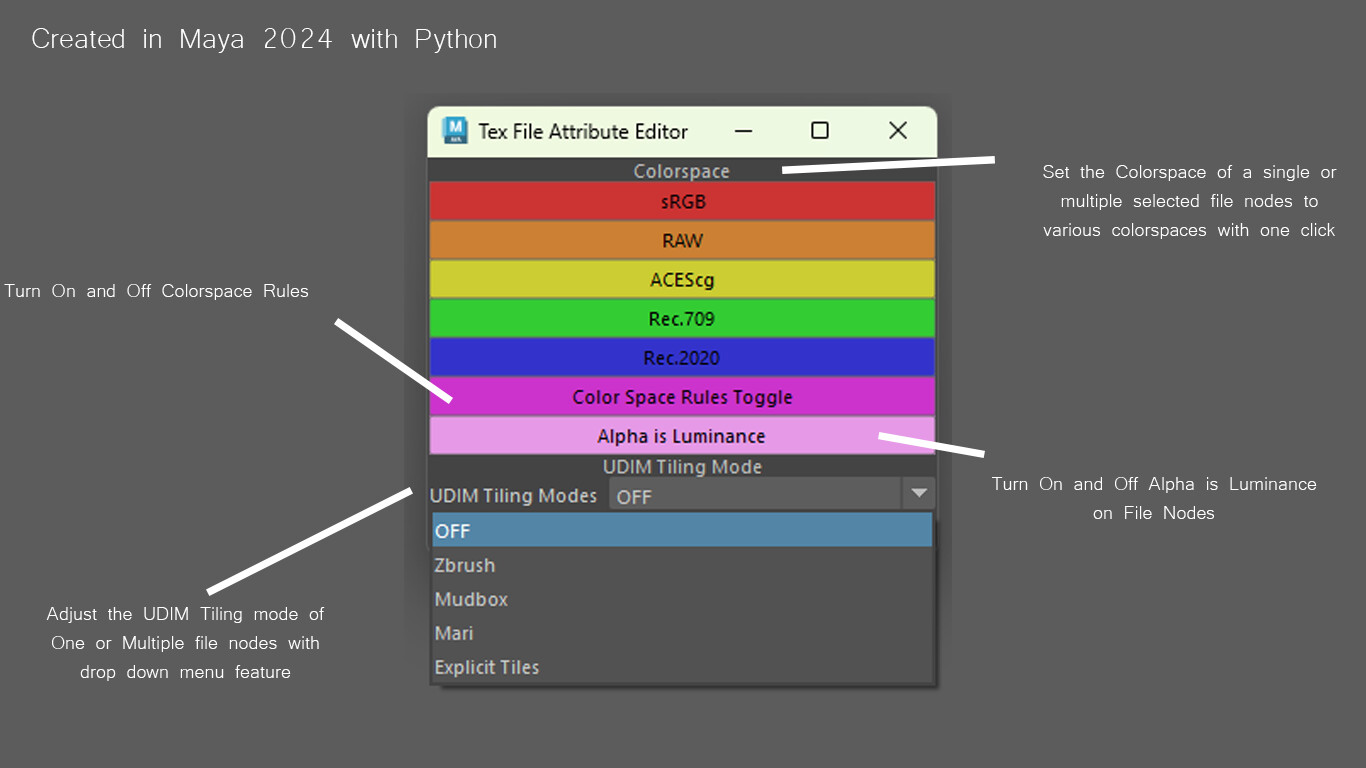Set colorspace to sRGB
The width and height of the screenshot is (1366, 768).
(x=682, y=201)
